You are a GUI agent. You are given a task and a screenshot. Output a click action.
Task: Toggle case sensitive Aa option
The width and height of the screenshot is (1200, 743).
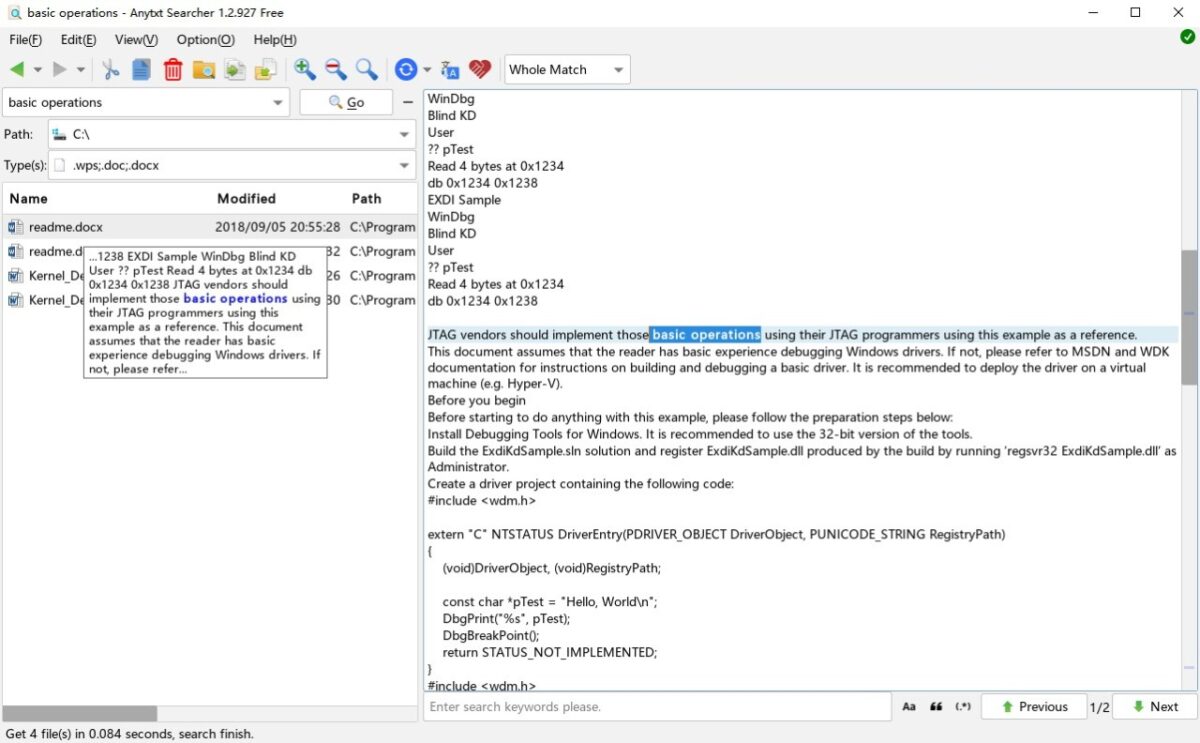(909, 707)
